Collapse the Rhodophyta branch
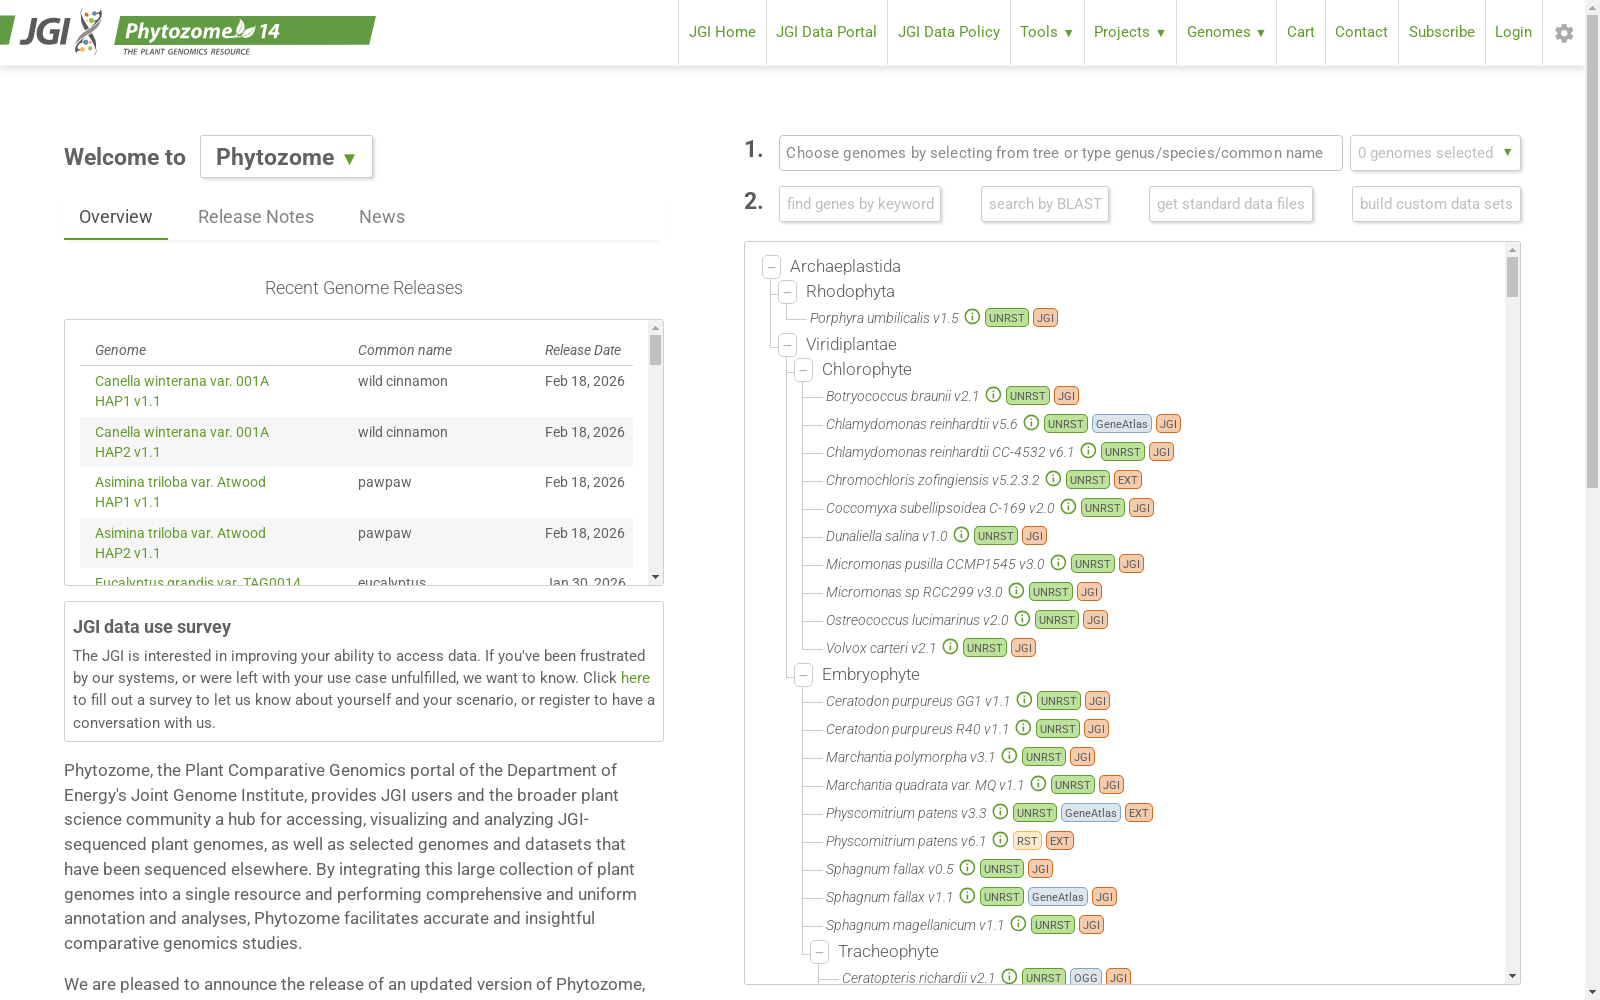The width and height of the screenshot is (1600, 1000). (x=787, y=292)
